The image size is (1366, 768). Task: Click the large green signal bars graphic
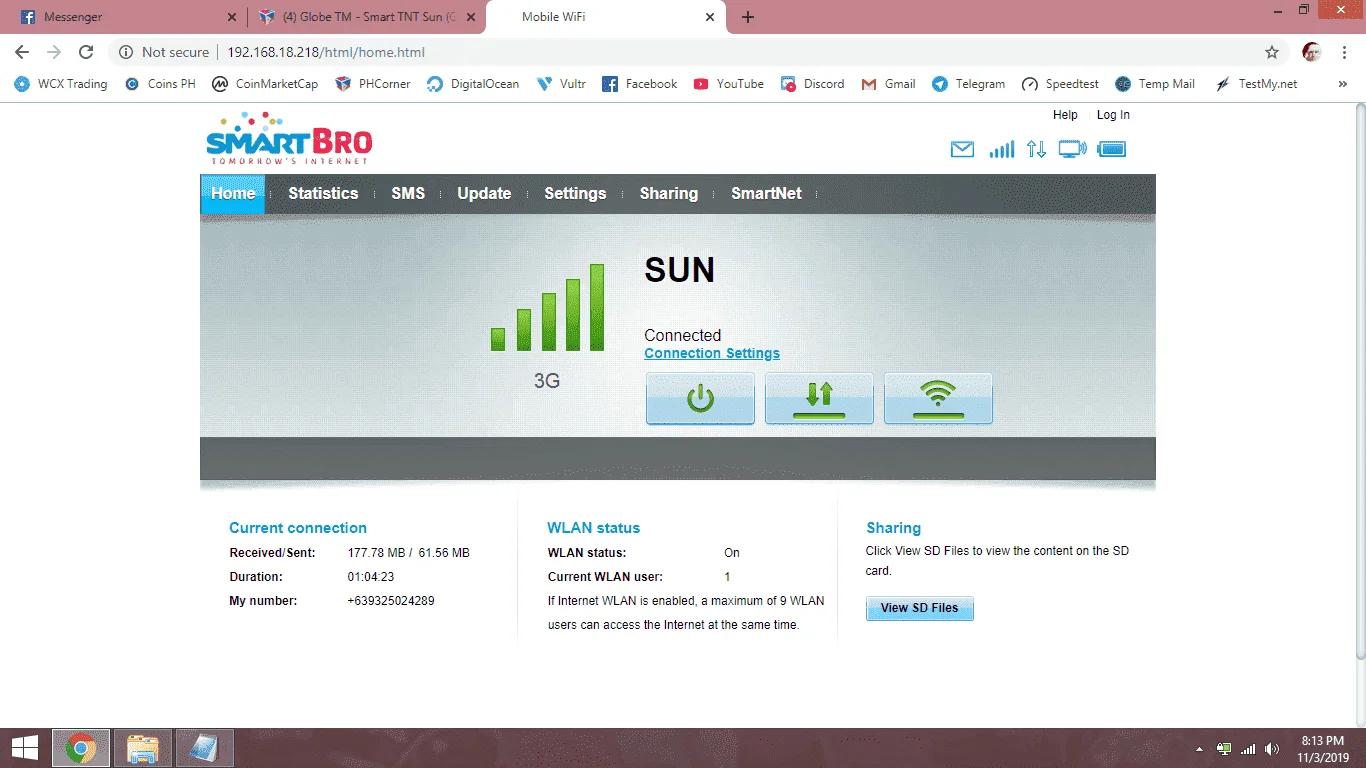(547, 308)
